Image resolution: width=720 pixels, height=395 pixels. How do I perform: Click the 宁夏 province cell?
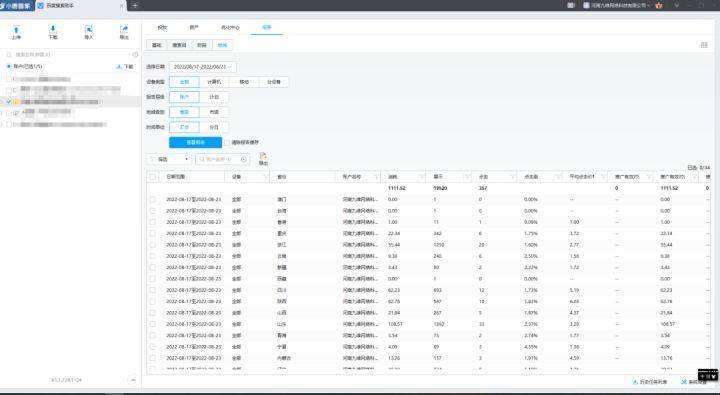tap(282, 347)
